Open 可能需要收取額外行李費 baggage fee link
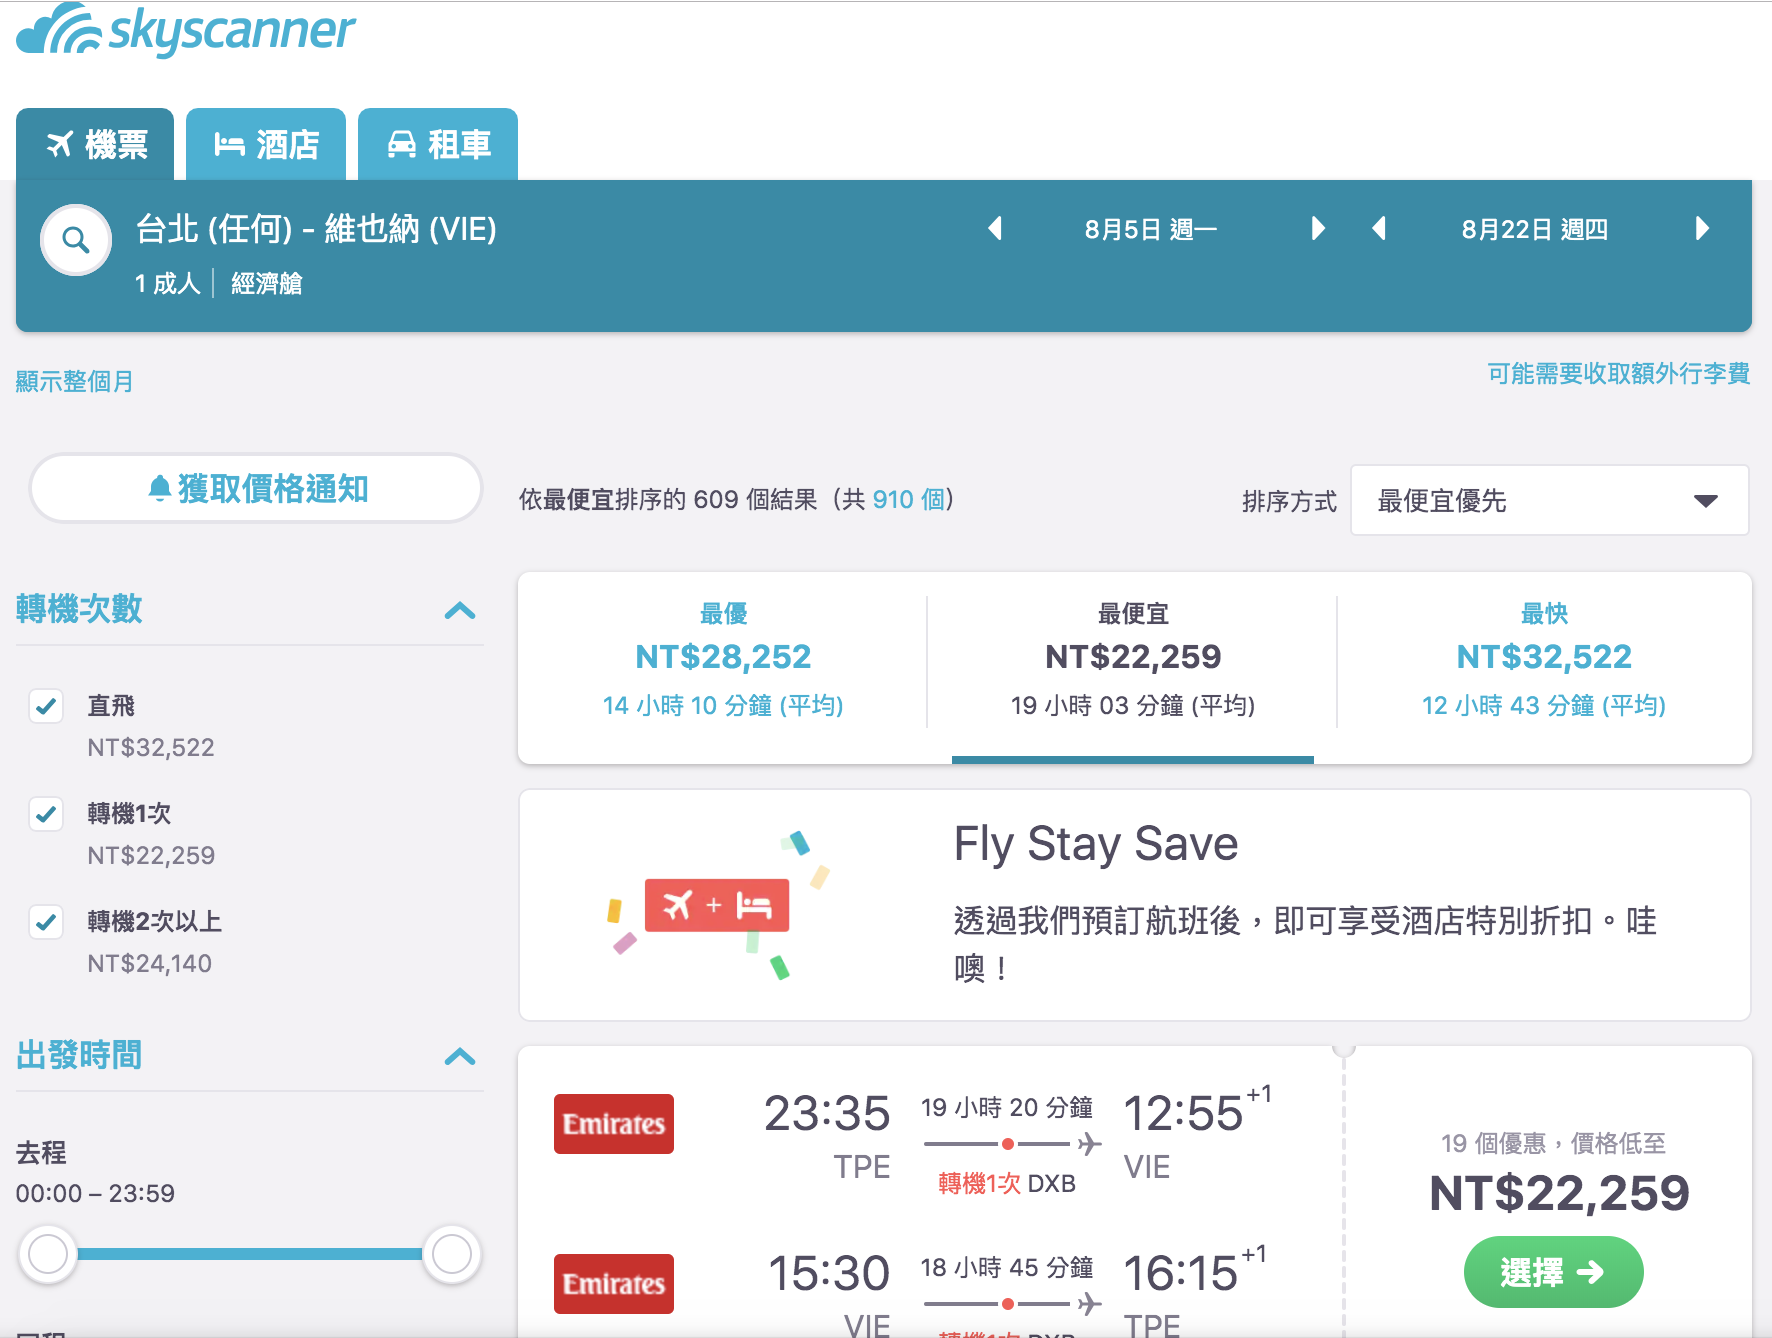The width and height of the screenshot is (1772, 1338). pos(1618,374)
